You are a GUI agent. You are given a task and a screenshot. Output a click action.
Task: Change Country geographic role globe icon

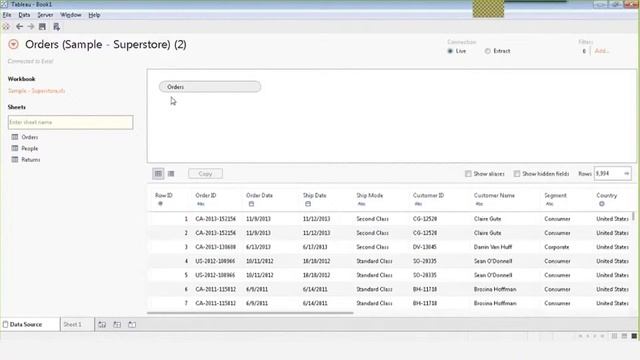(x=602, y=204)
